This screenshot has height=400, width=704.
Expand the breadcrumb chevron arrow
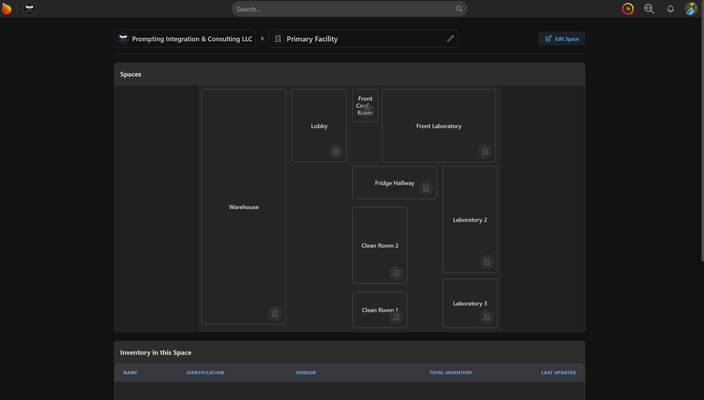(262, 39)
